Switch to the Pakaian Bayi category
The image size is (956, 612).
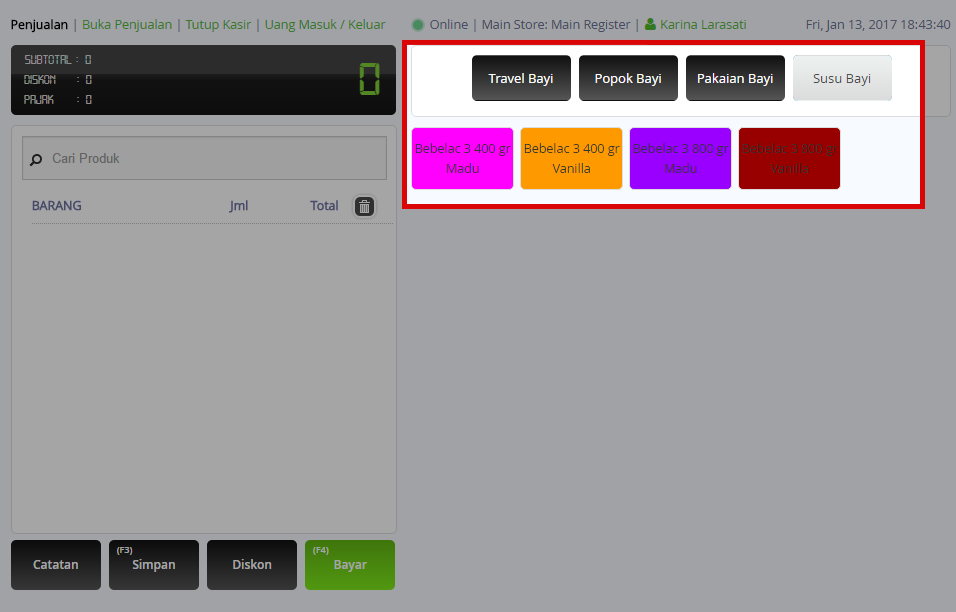click(x=735, y=78)
